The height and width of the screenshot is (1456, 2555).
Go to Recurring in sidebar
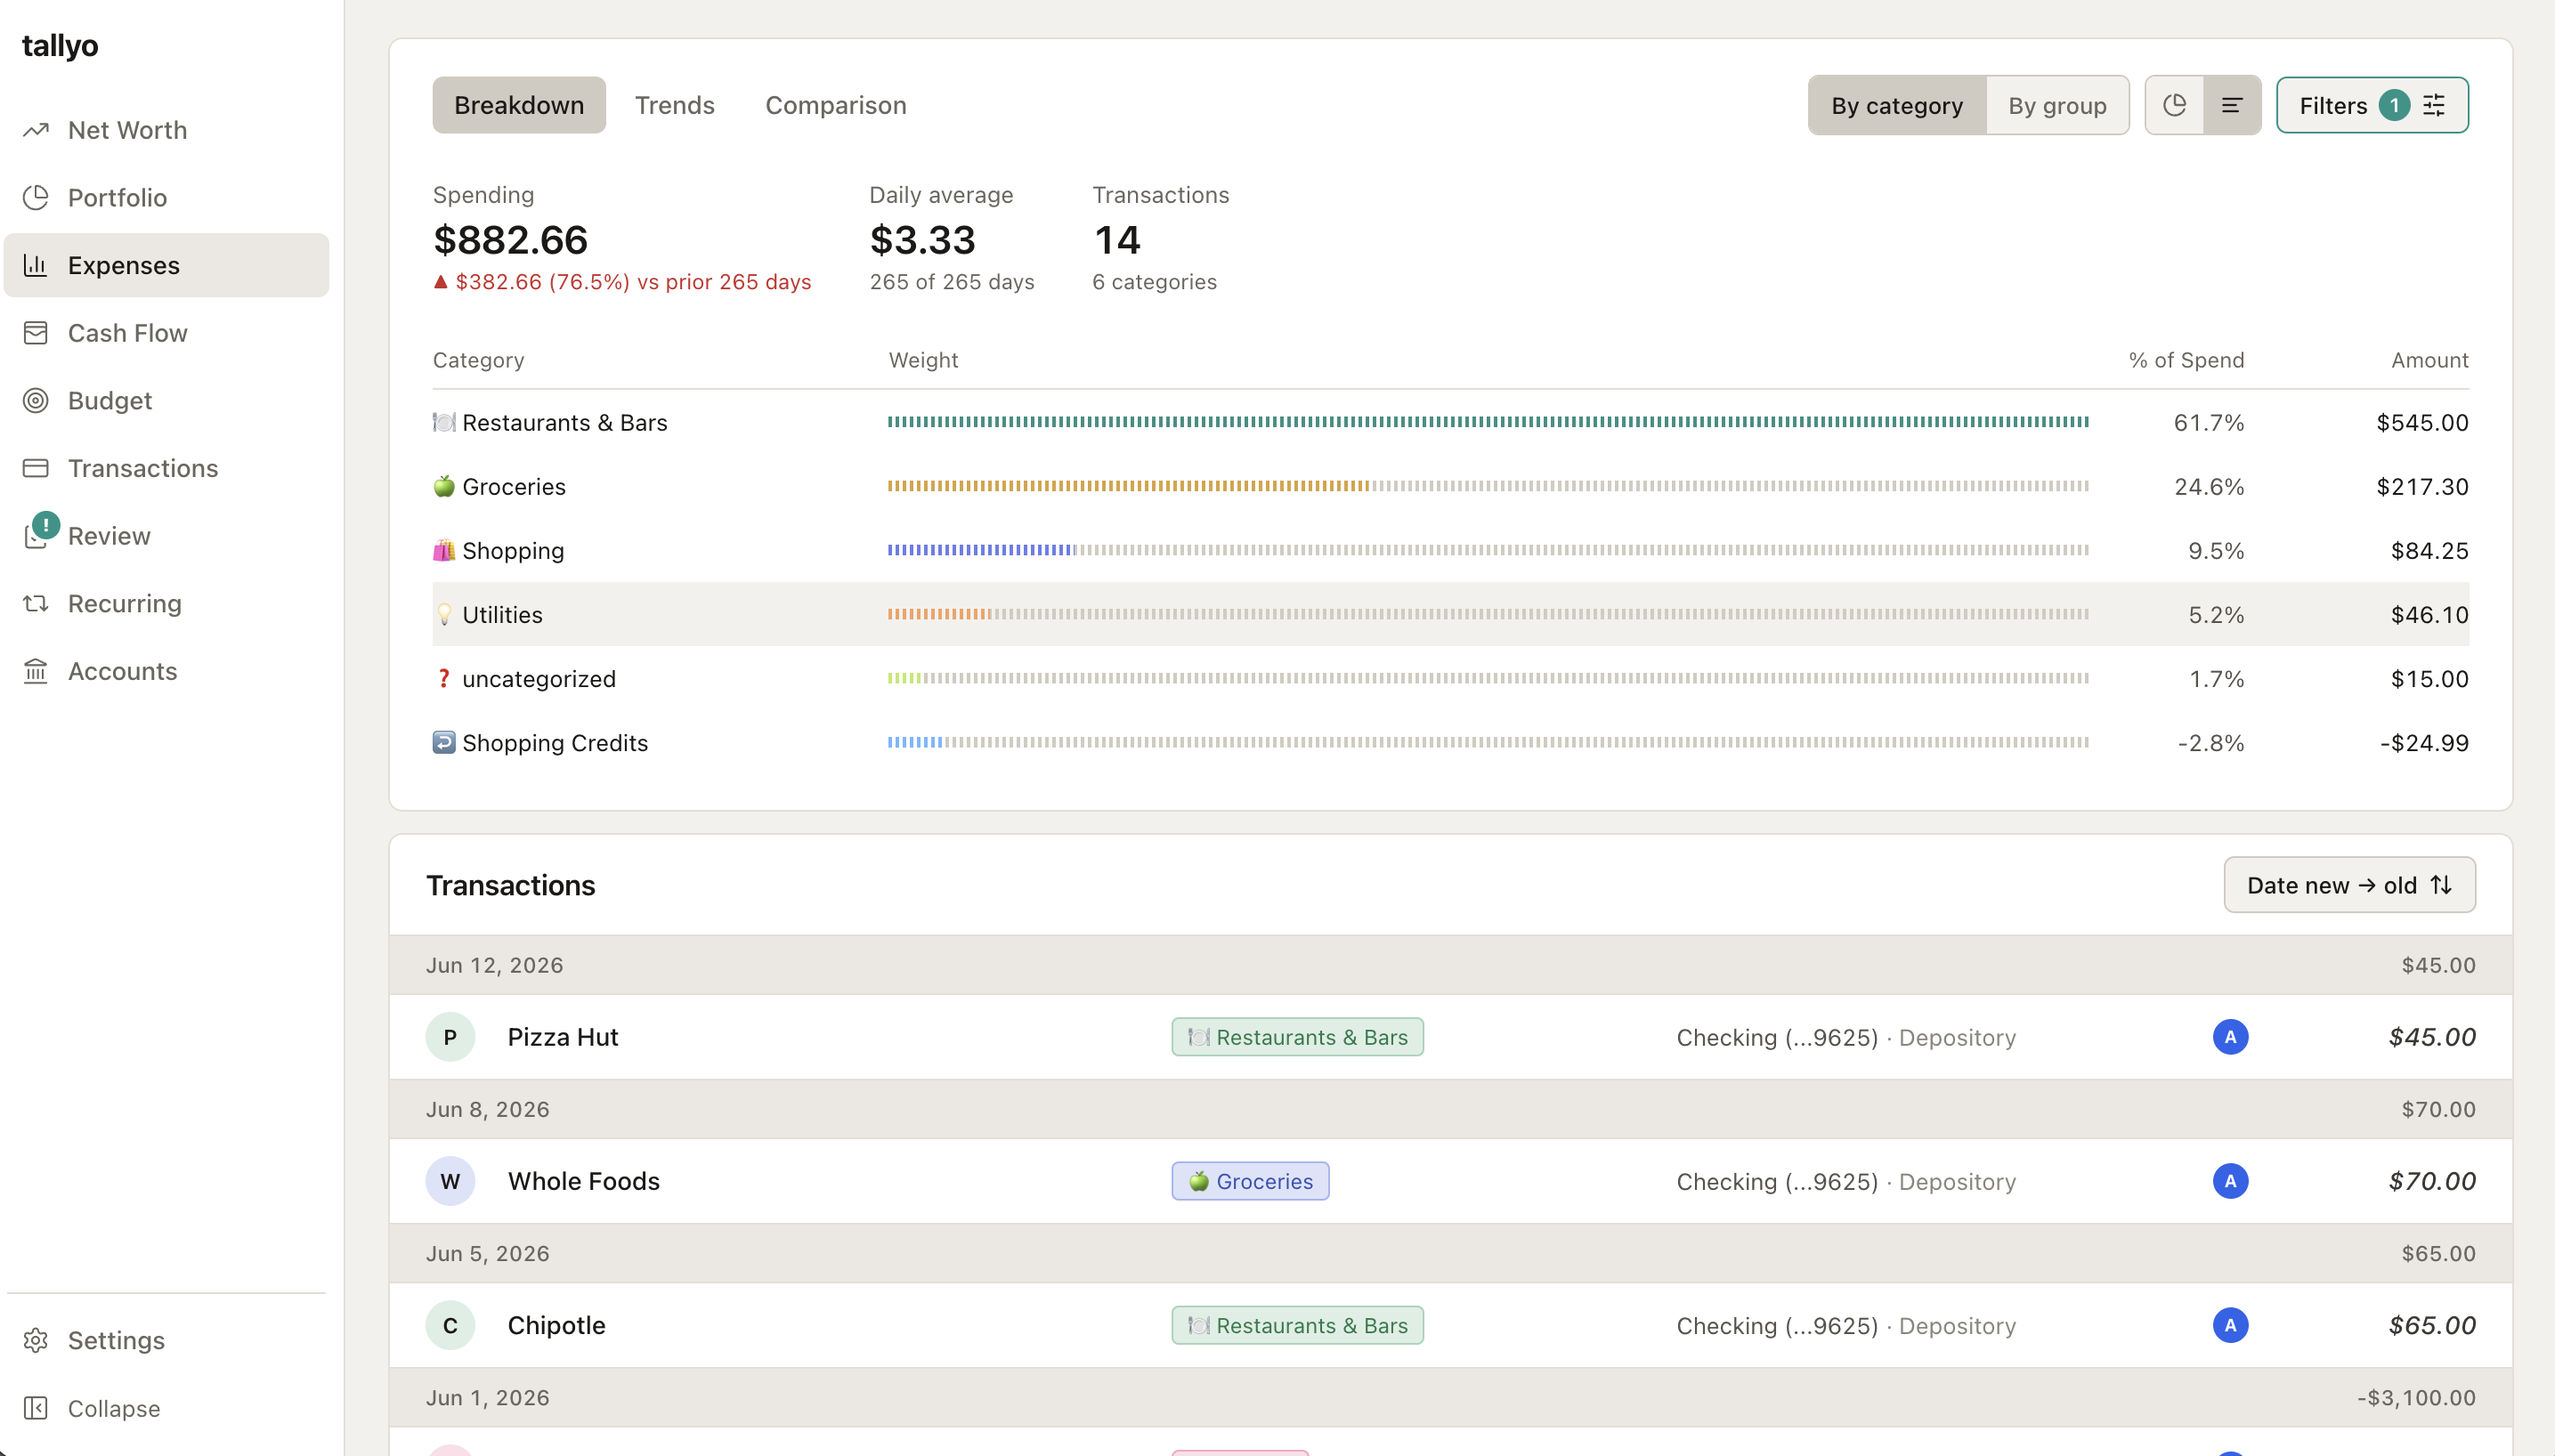click(166, 604)
